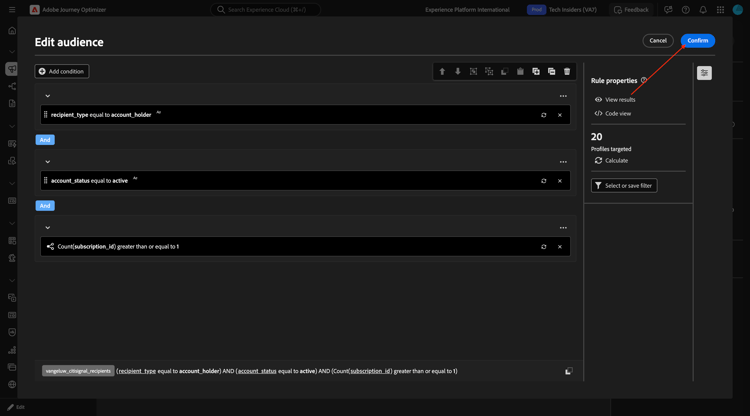Image resolution: width=750 pixels, height=416 pixels.
Task: Click View results
Action: tap(615, 99)
